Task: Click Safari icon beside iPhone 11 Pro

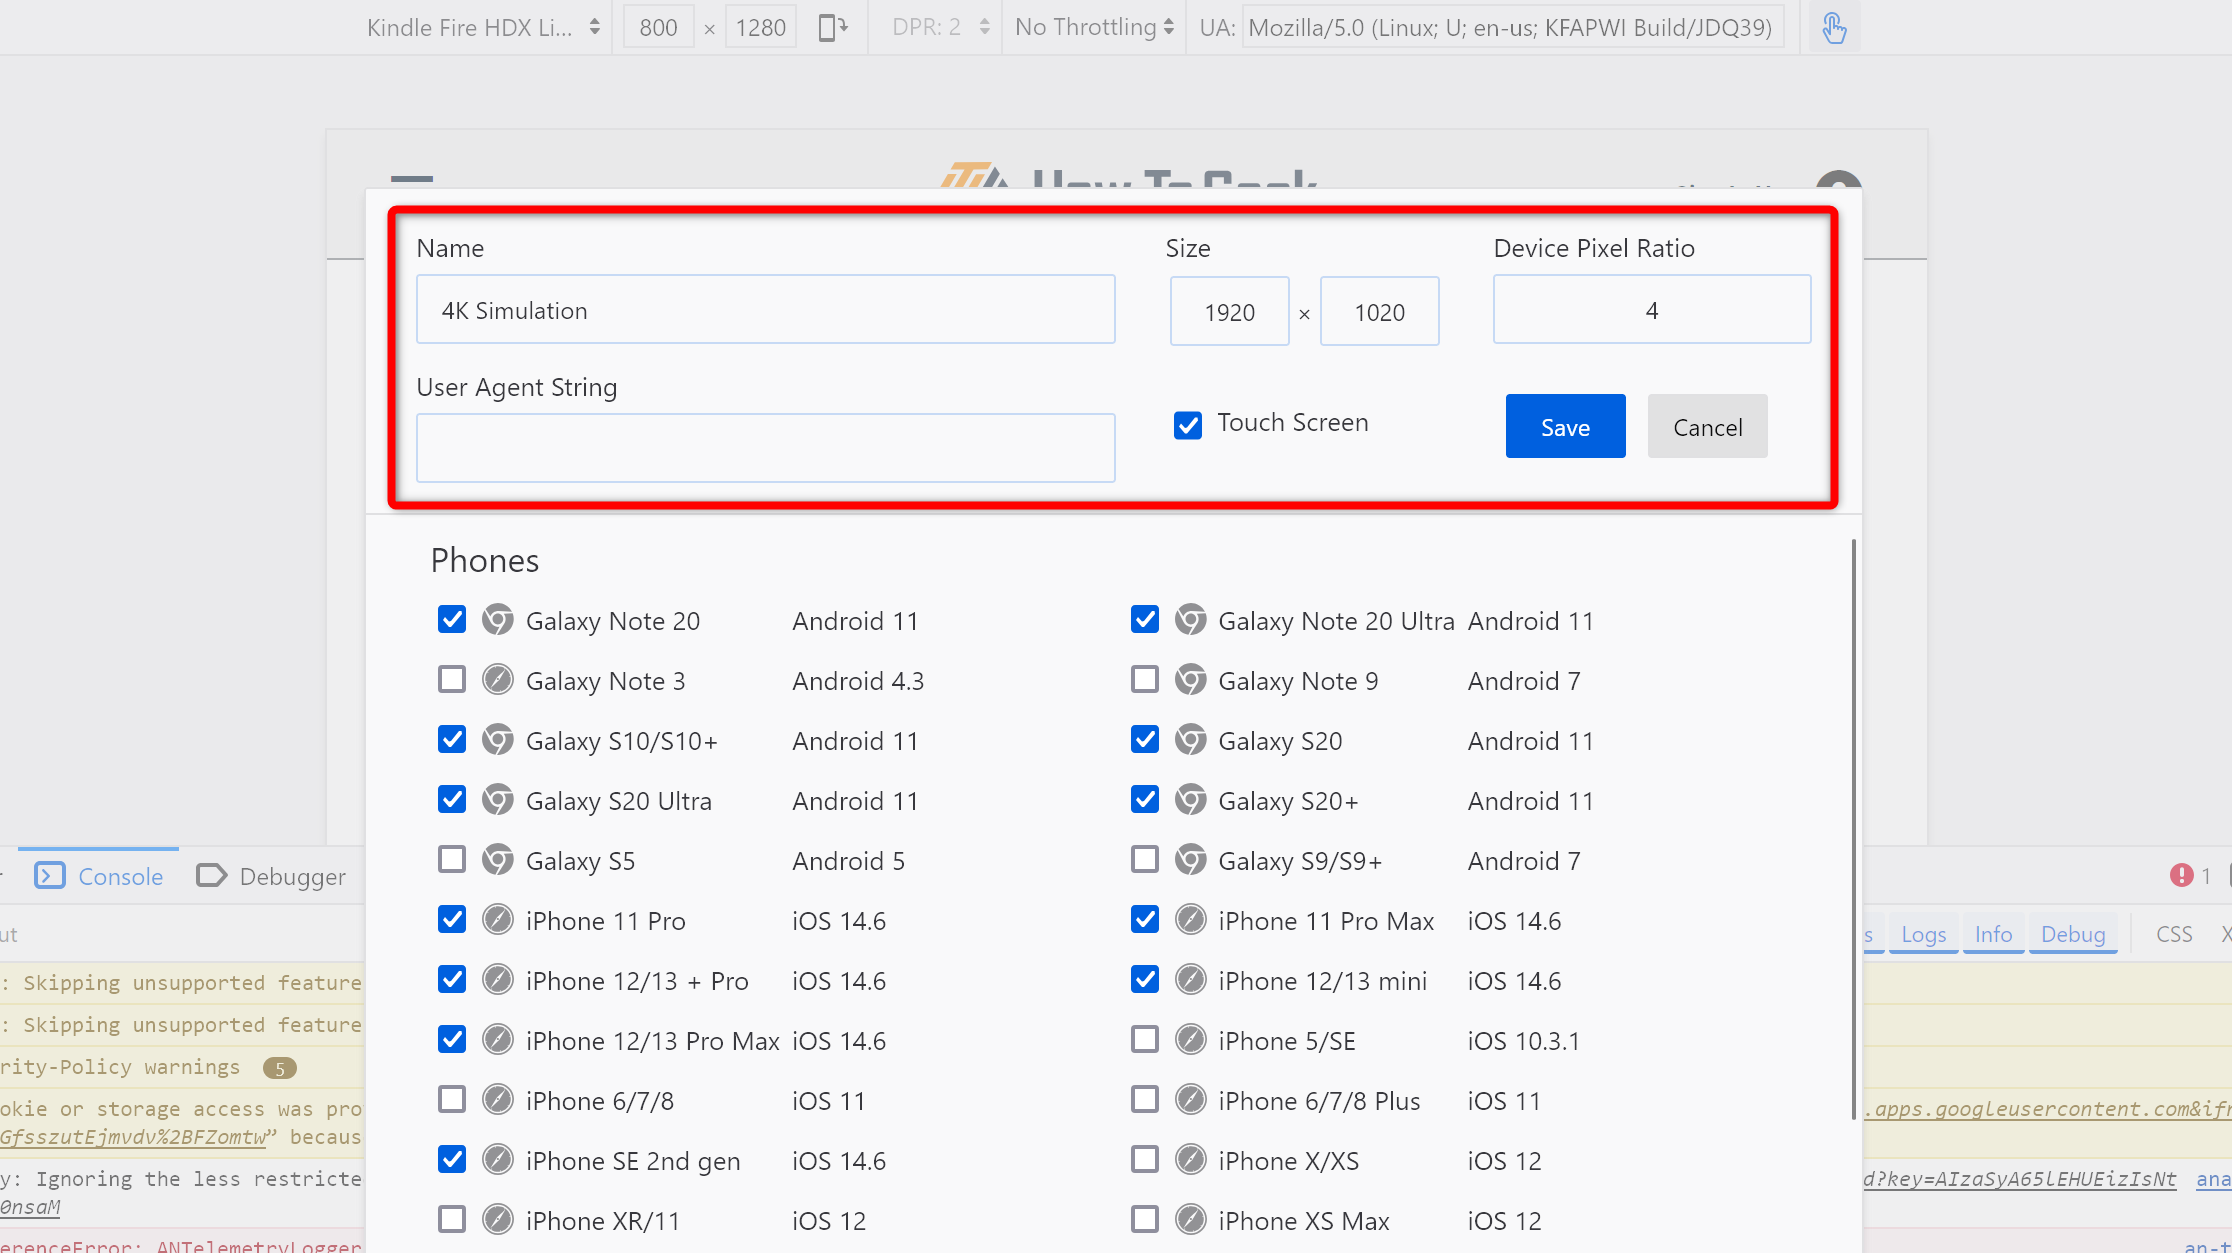Action: pyautogui.click(x=498, y=920)
